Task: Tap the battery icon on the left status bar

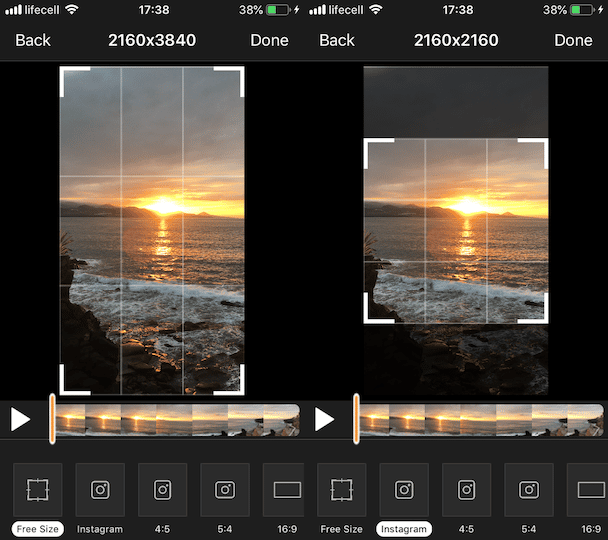Action: tap(278, 10)
